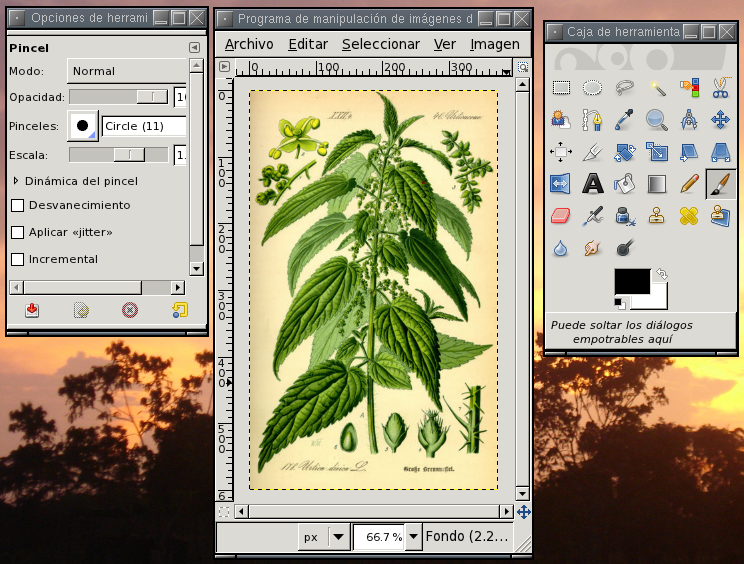
Task: Select the Free Select lasso tool
Action: tap(624, 88)
